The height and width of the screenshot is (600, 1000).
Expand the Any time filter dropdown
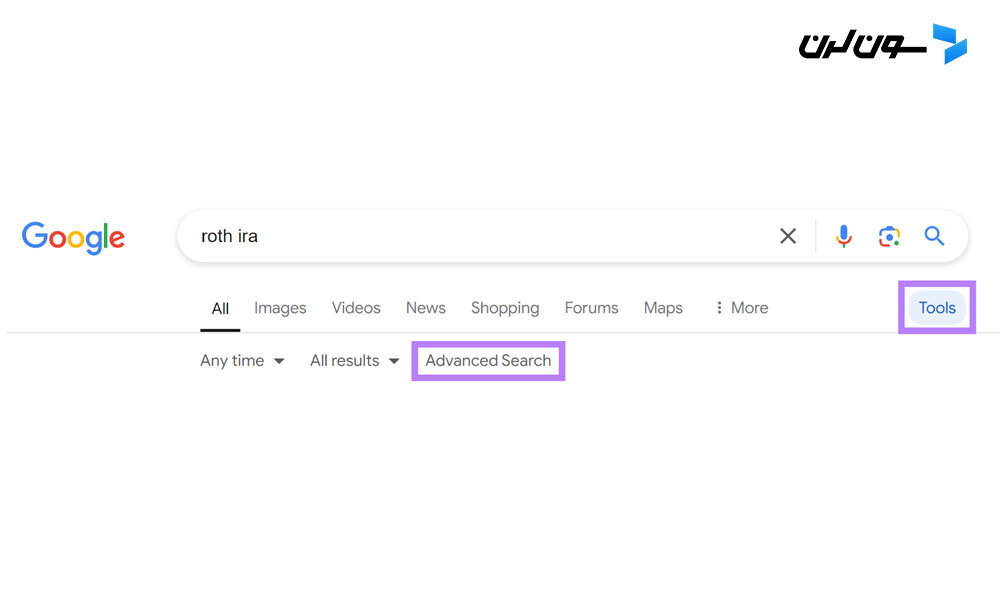tap(242, 361)
